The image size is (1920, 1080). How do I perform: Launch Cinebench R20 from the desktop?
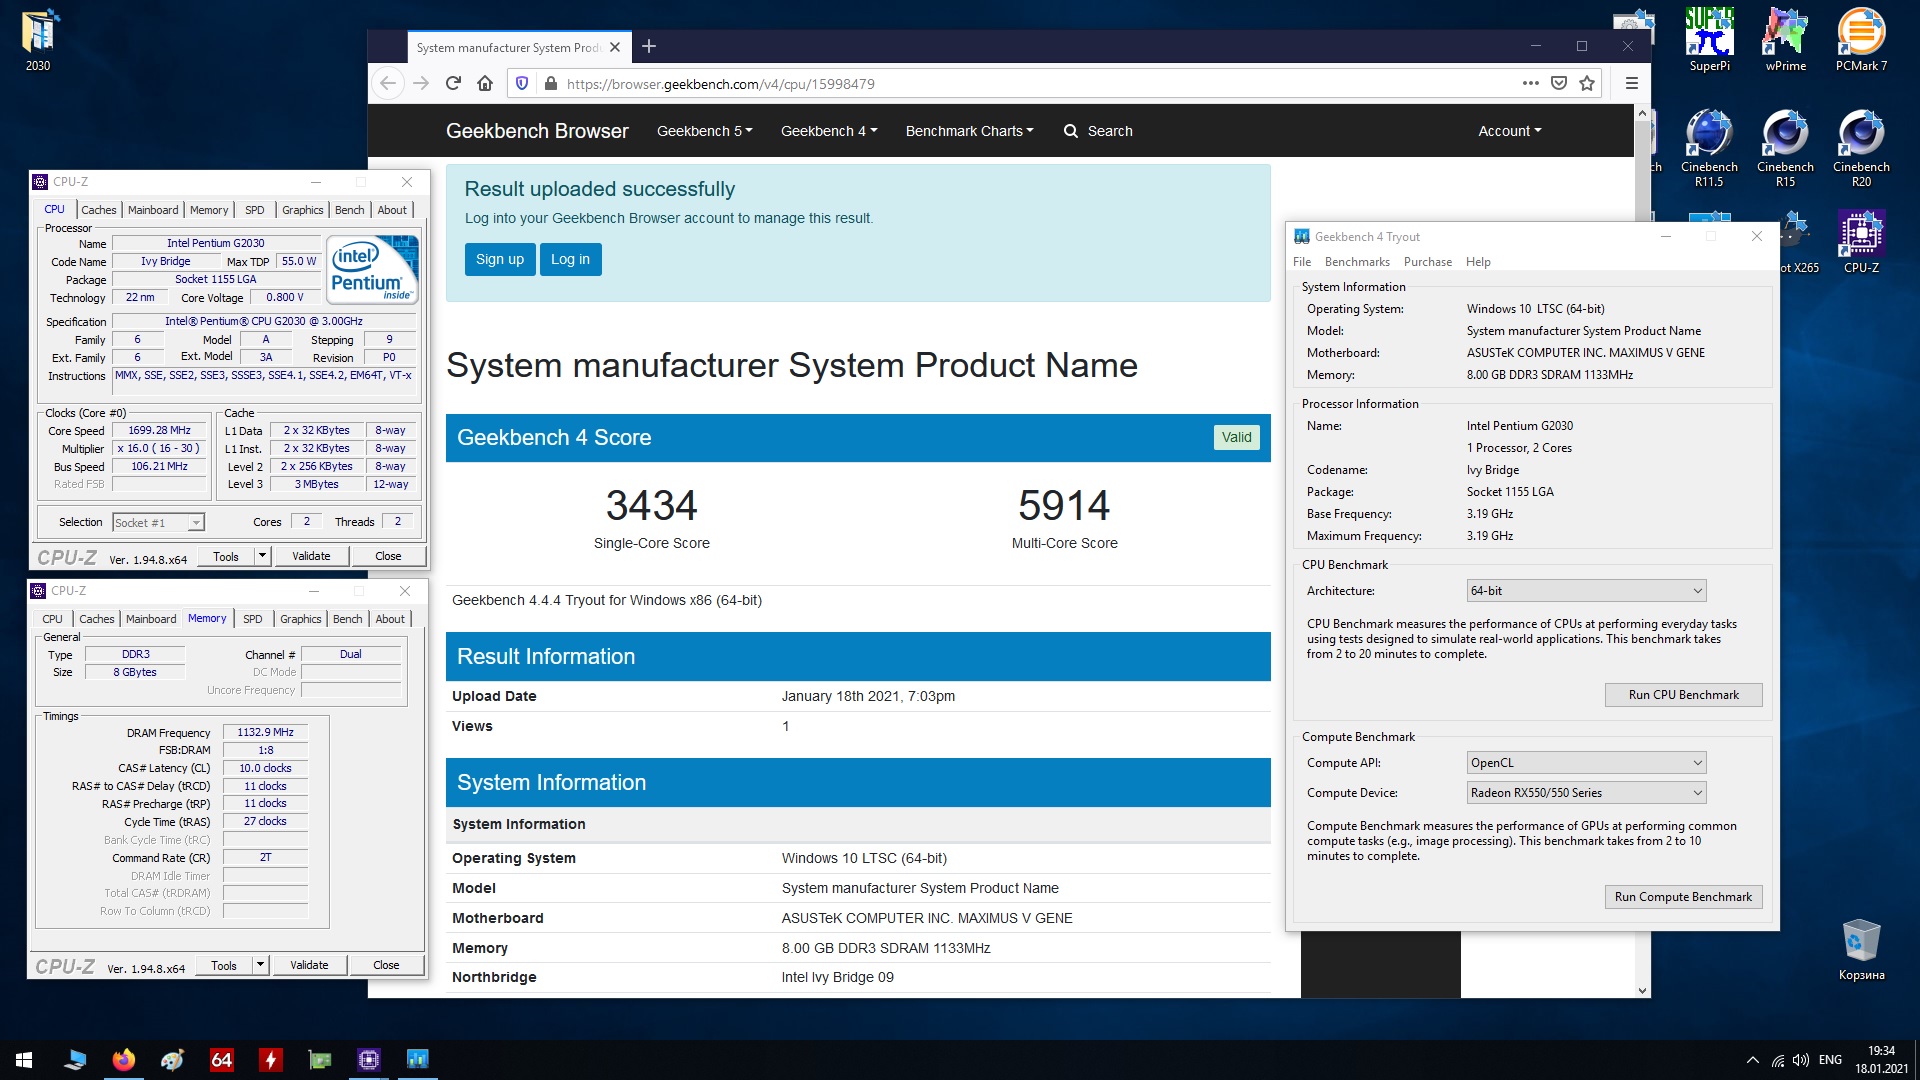[1861, 148]
